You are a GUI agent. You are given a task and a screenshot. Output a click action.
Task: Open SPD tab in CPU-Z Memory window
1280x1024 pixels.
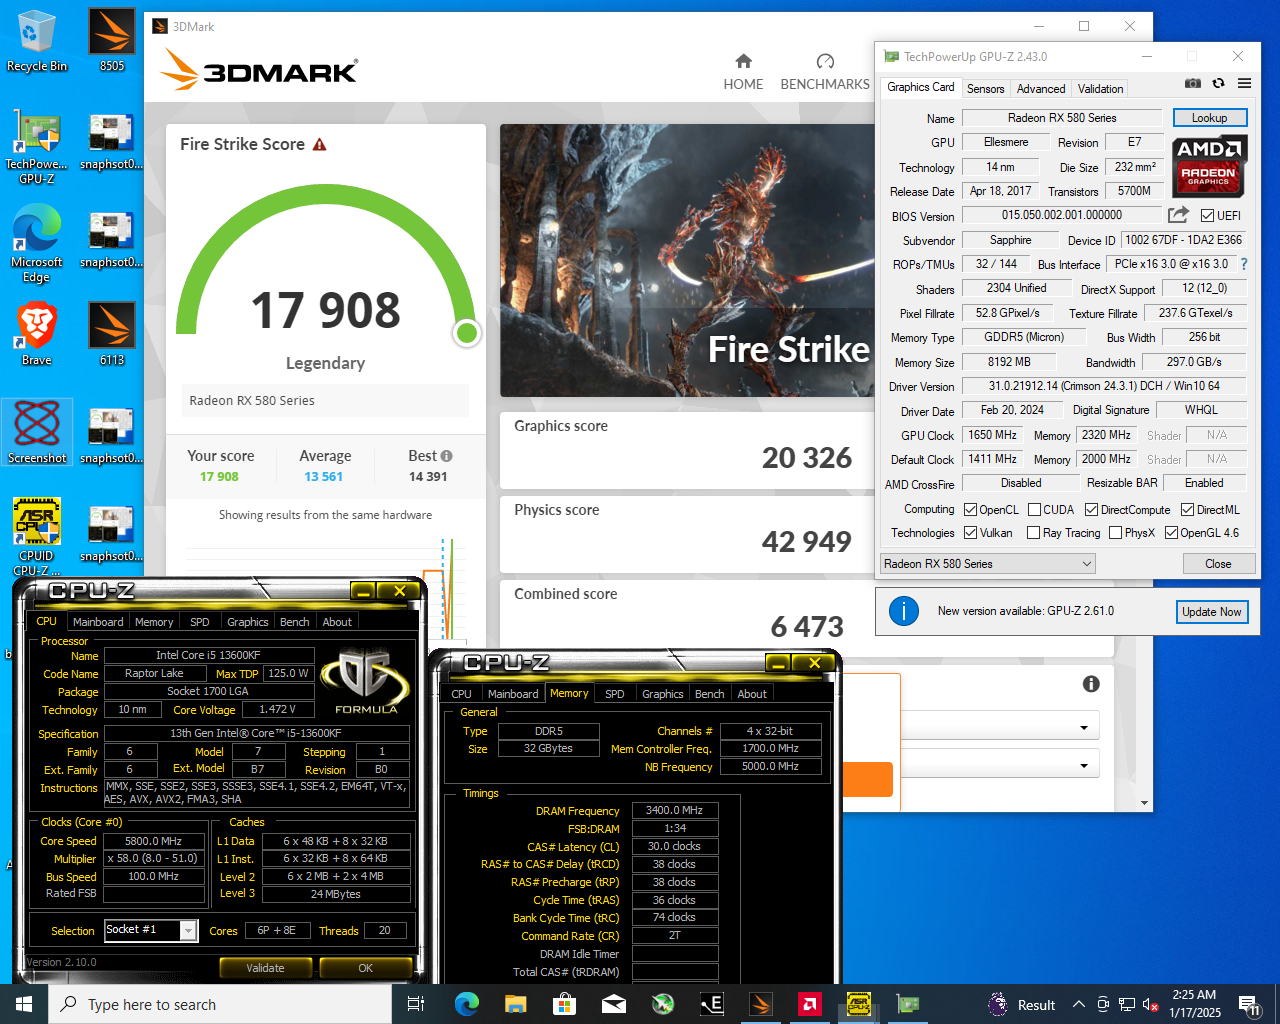point(614,694)
